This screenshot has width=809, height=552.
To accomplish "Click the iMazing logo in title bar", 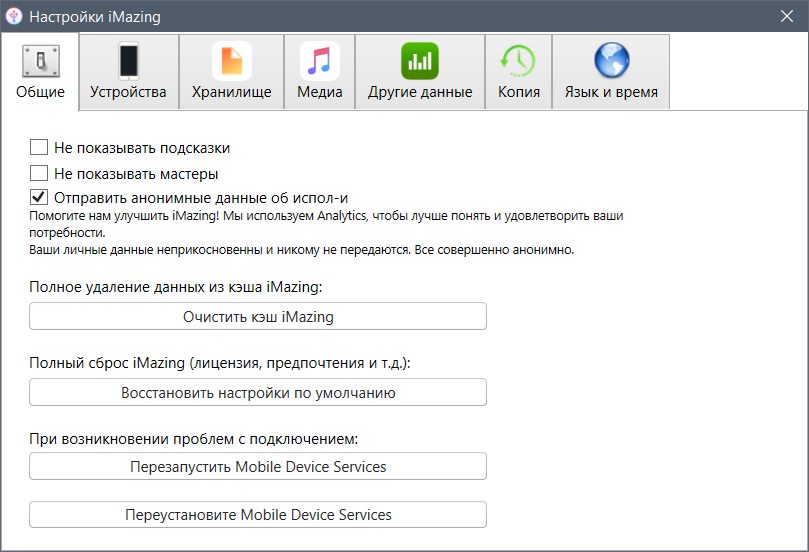I will click(x=15, y=17).
